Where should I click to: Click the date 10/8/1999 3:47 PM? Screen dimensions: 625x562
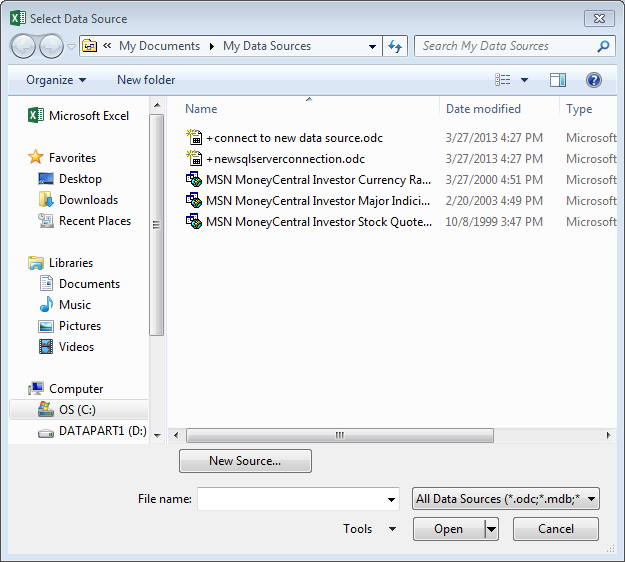click(x=494, y=222)
